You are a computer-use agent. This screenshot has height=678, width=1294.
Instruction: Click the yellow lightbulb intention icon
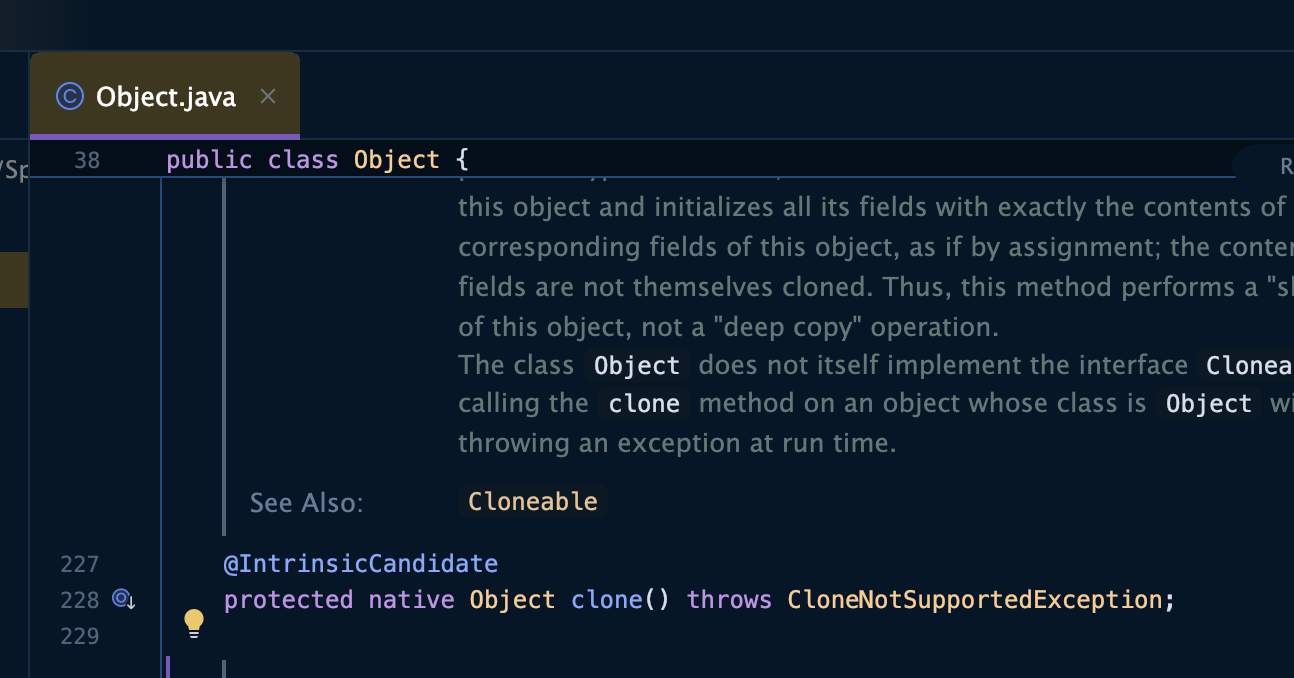194,623
